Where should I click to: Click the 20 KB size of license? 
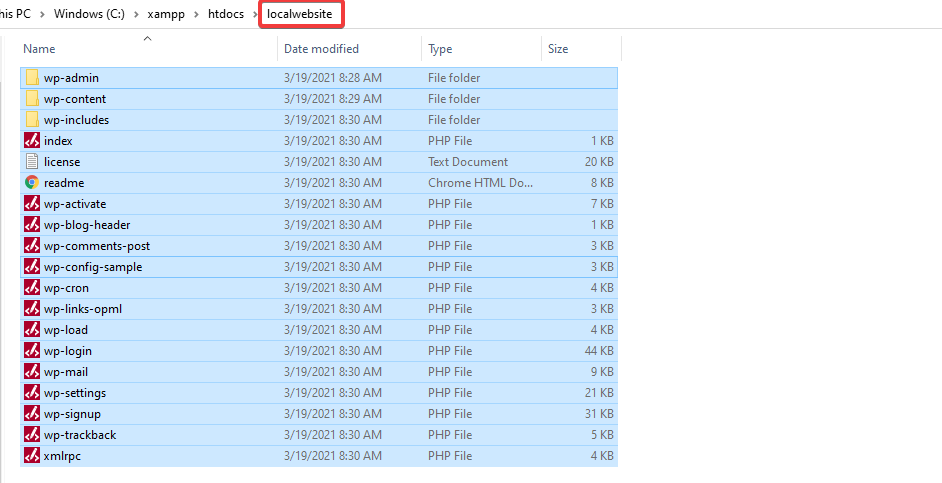pyautogui.click(x=599, y=162)
